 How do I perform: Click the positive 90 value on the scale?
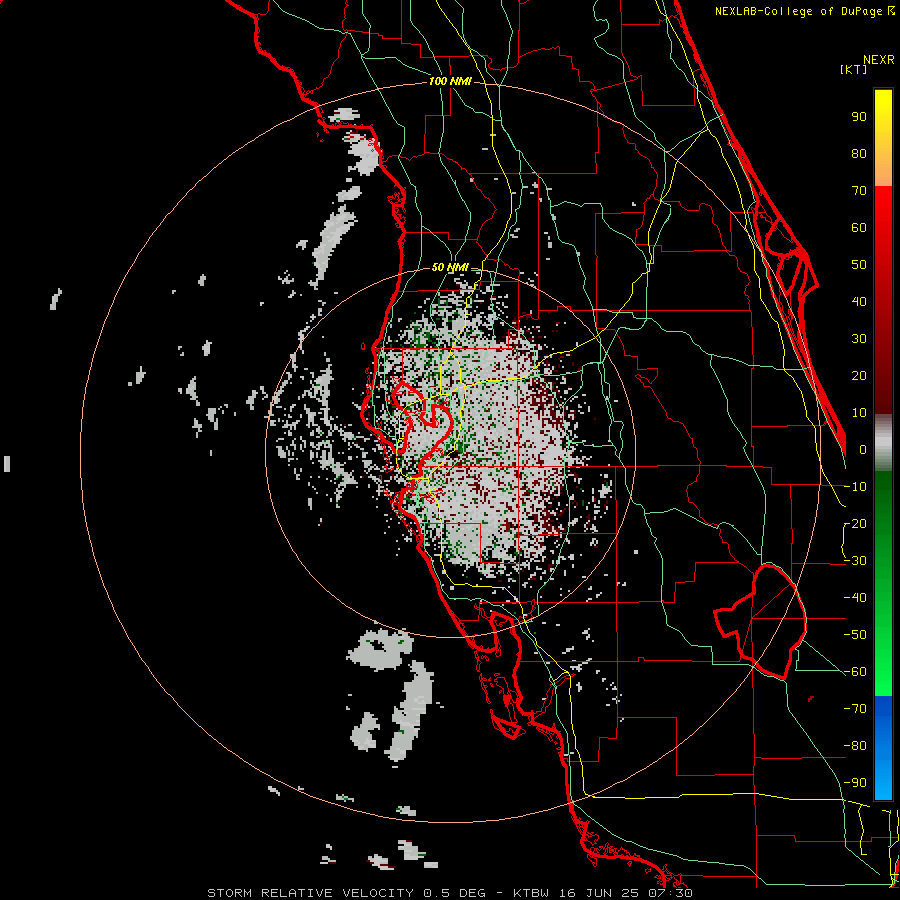pos(859,117)
